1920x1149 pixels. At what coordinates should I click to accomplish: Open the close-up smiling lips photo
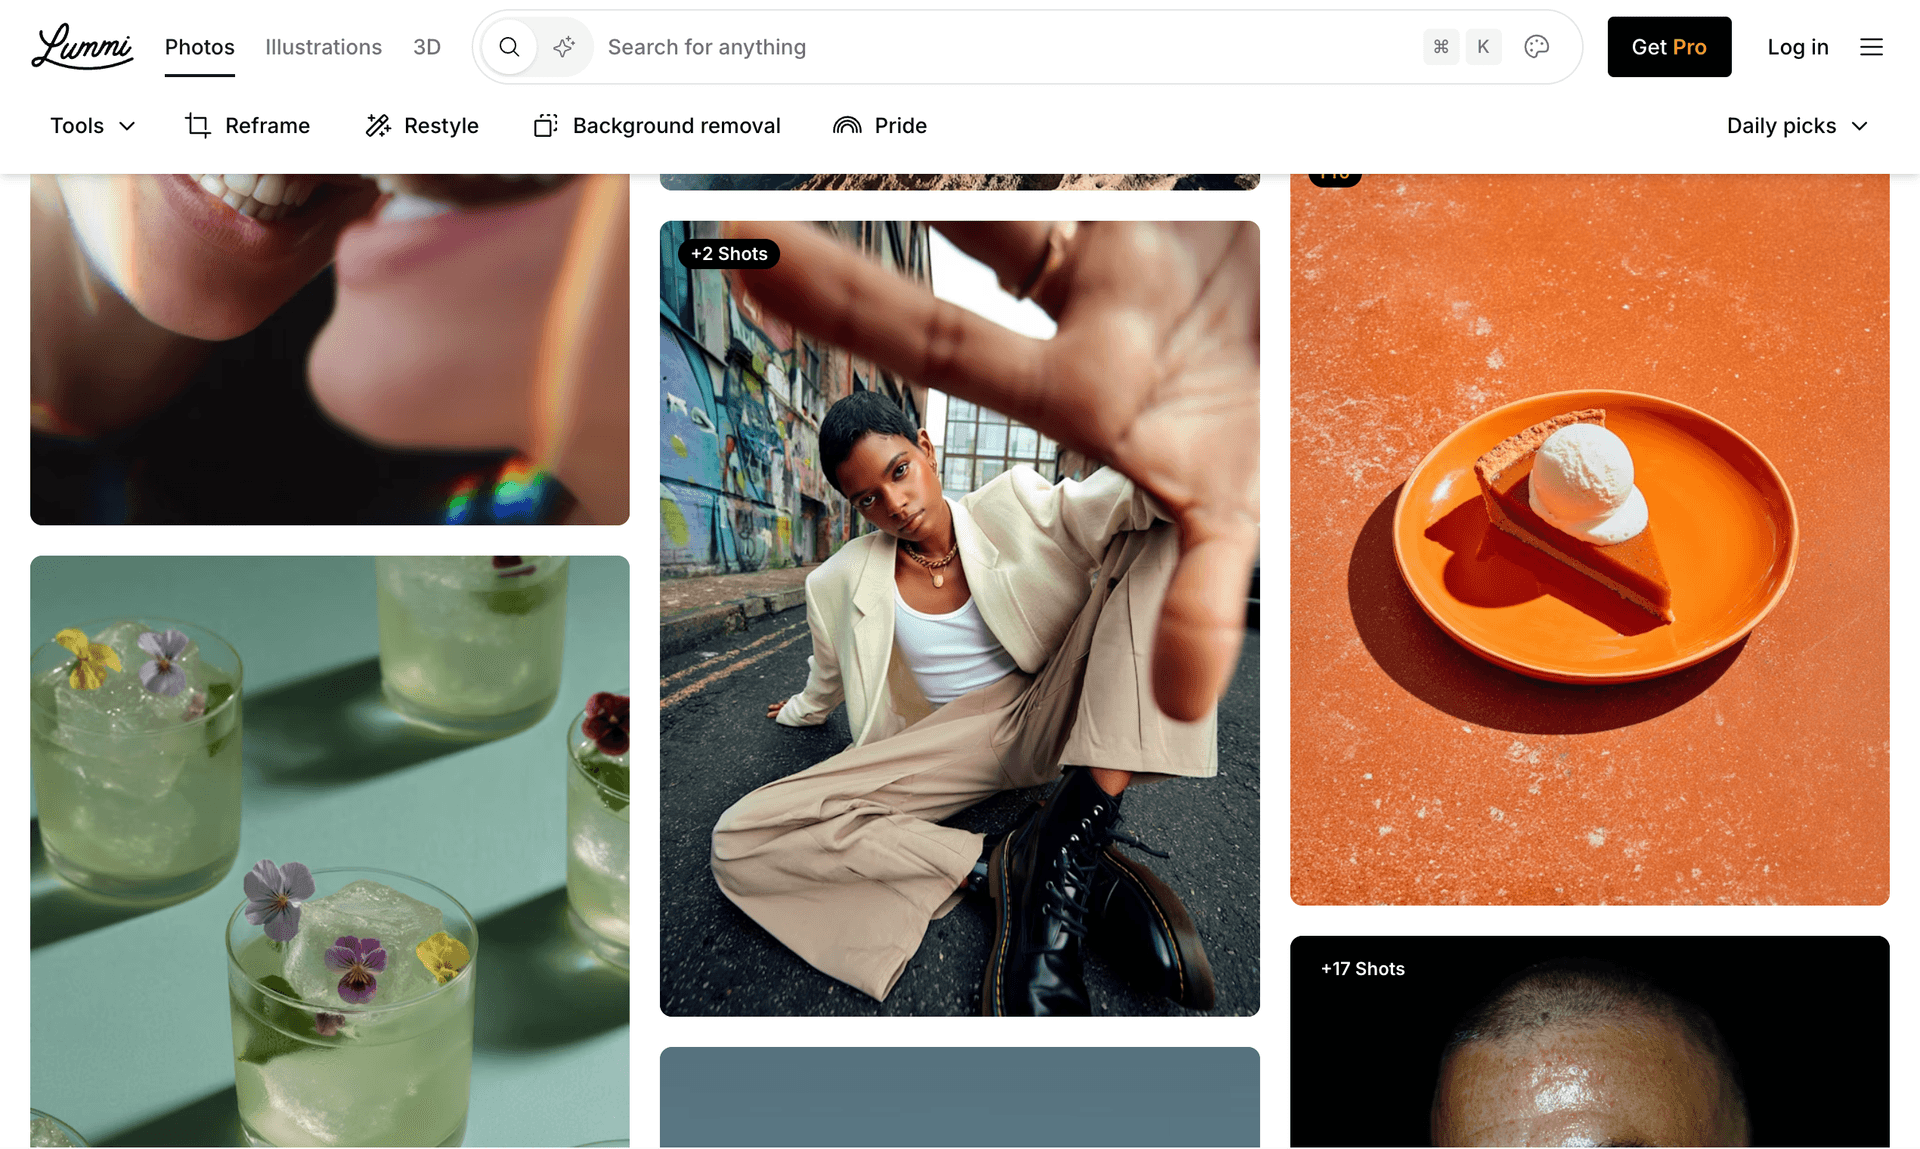[x=329, y=349]
